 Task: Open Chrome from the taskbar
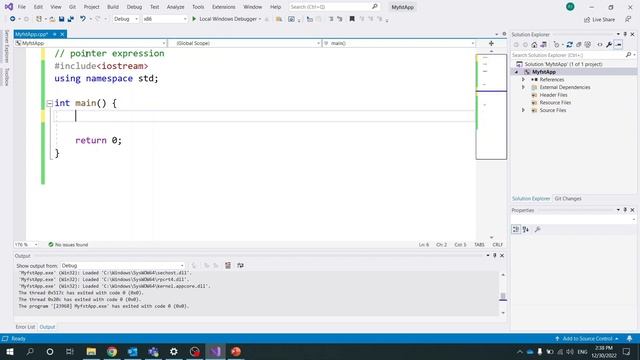(112, 351)
